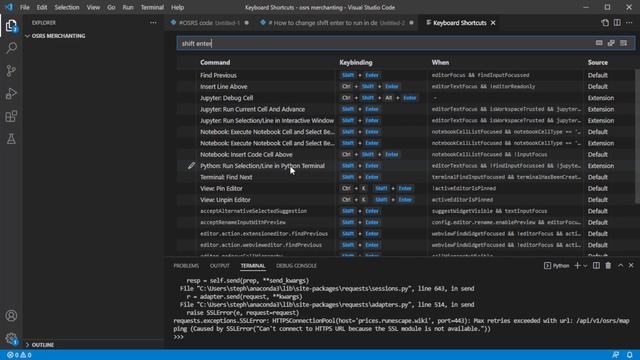The height and width of the screenshot is (360, 640).
Task: Click the Keybinding column header
Action: pyautogui.click(x=356, y=62)
